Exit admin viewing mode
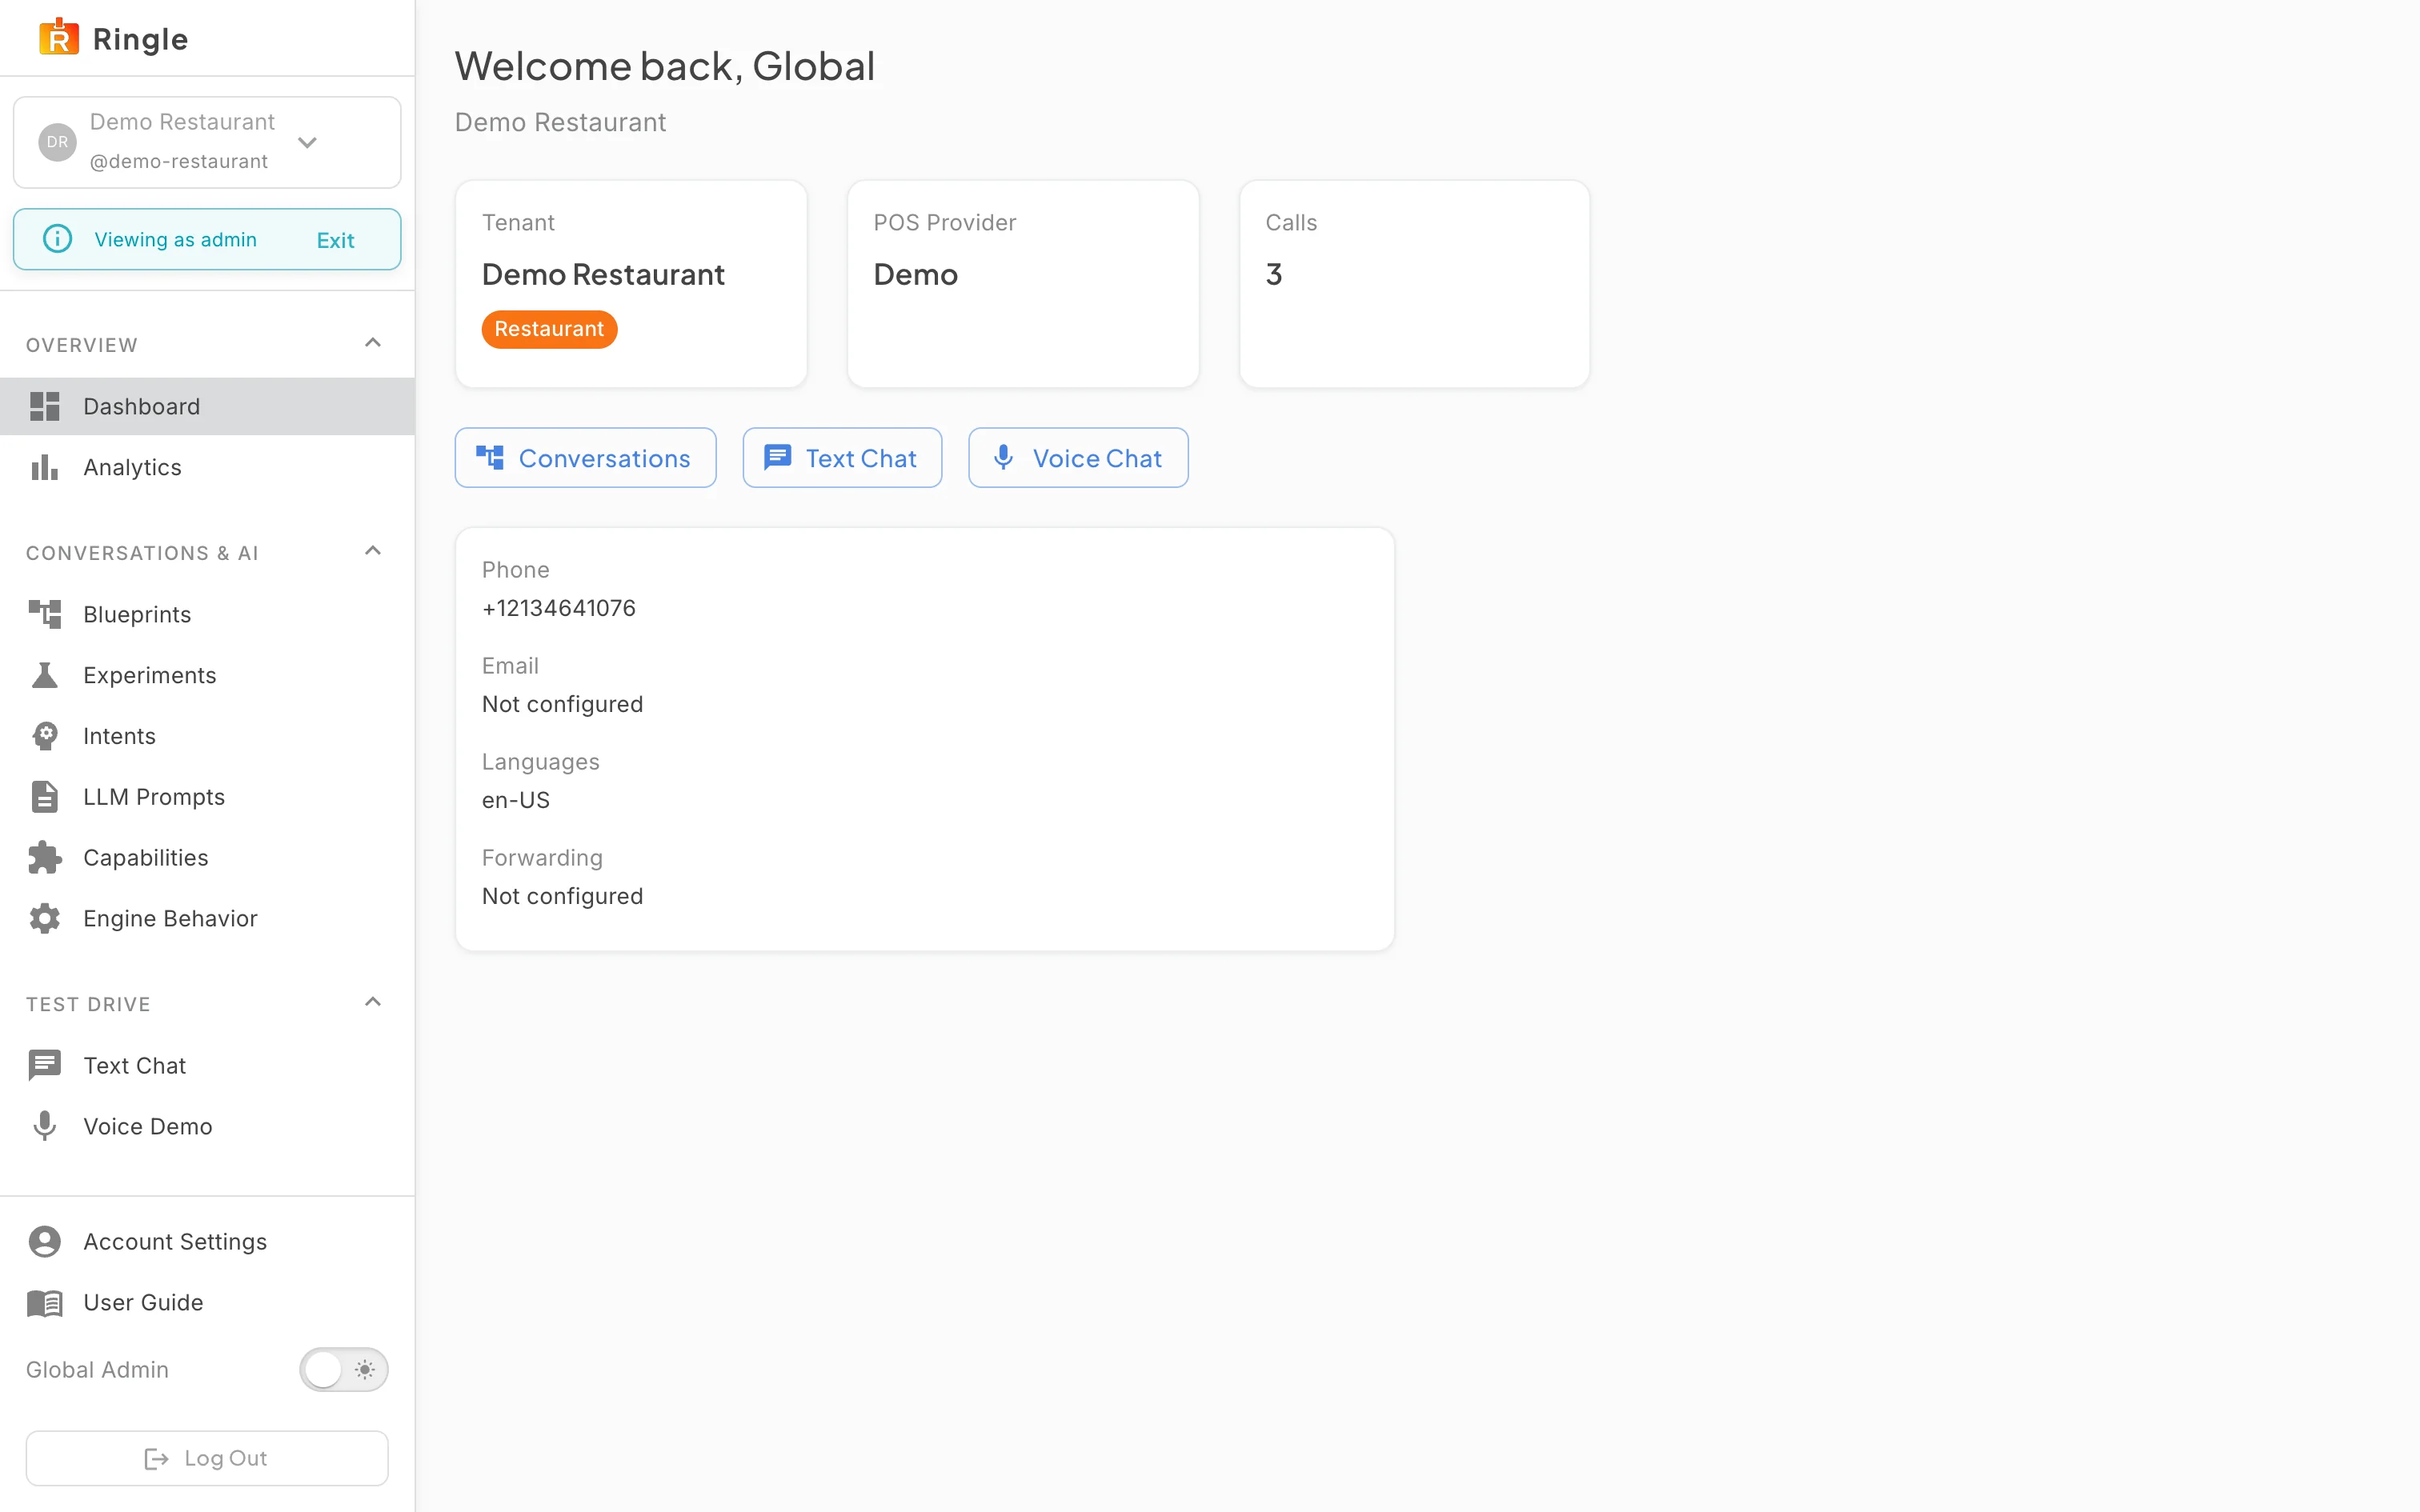The height and width of the screenshot is (1512, 2420). (335, 240)
